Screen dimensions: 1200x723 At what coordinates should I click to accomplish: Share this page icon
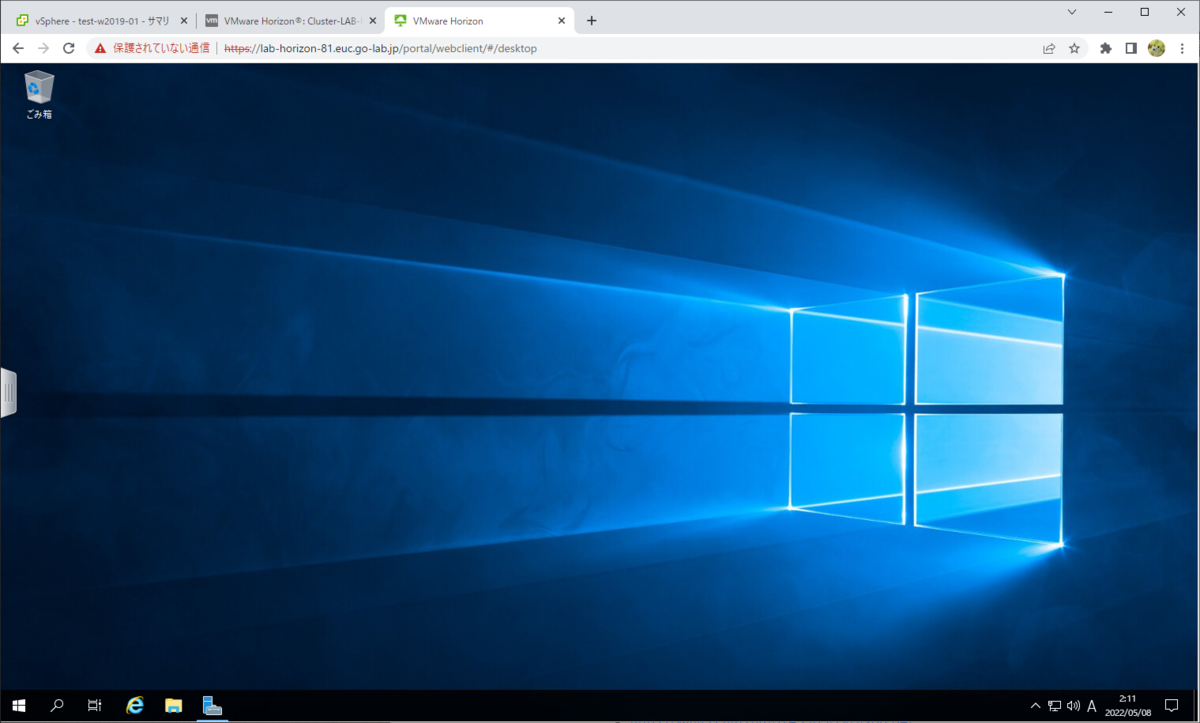[x=1049, y=48]
